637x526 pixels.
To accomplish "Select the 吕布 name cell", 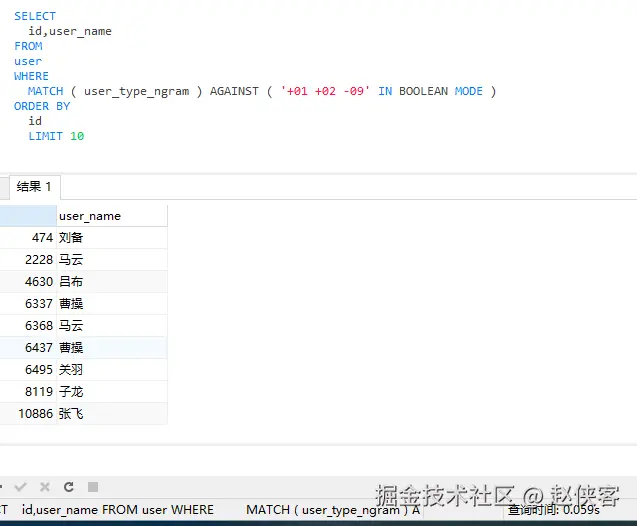I will (112, 281).
